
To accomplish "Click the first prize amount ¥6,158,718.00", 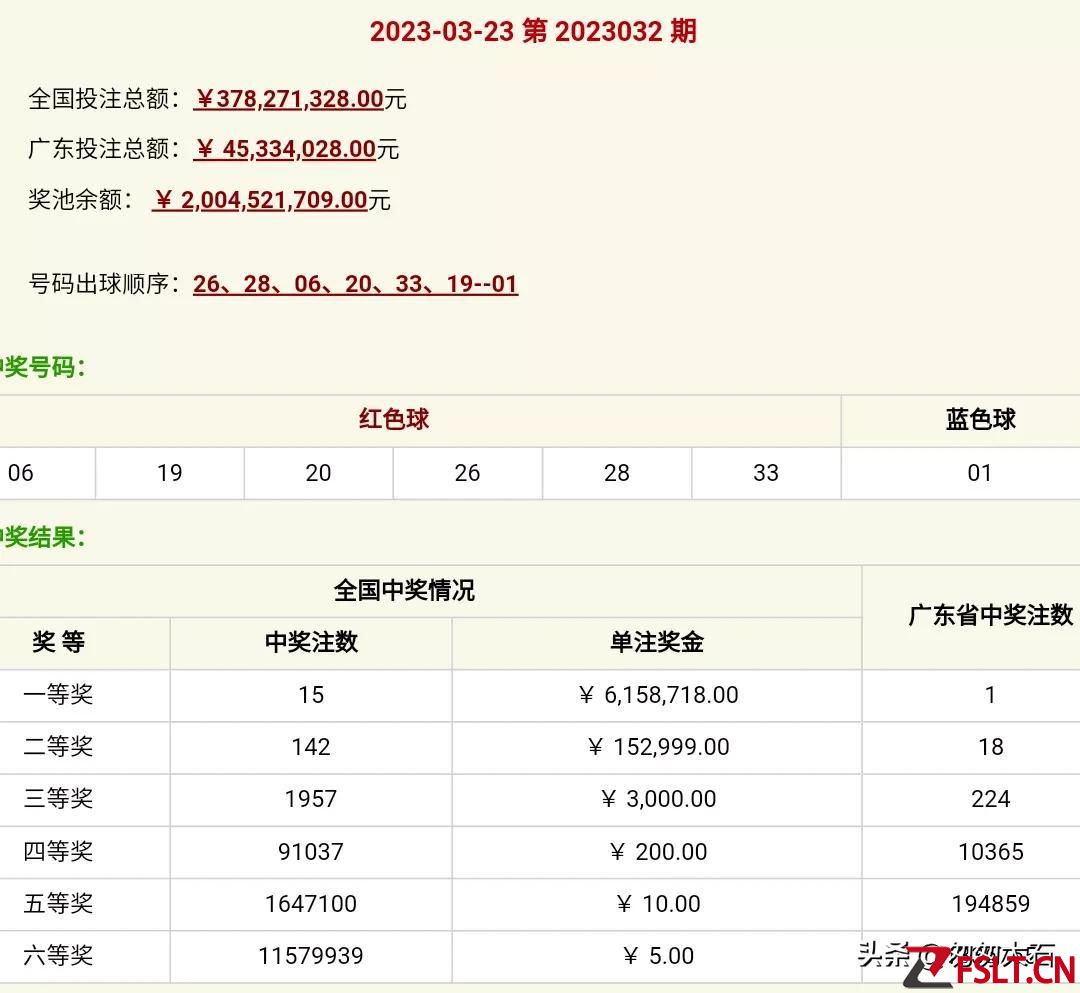I will click(658, 694).
